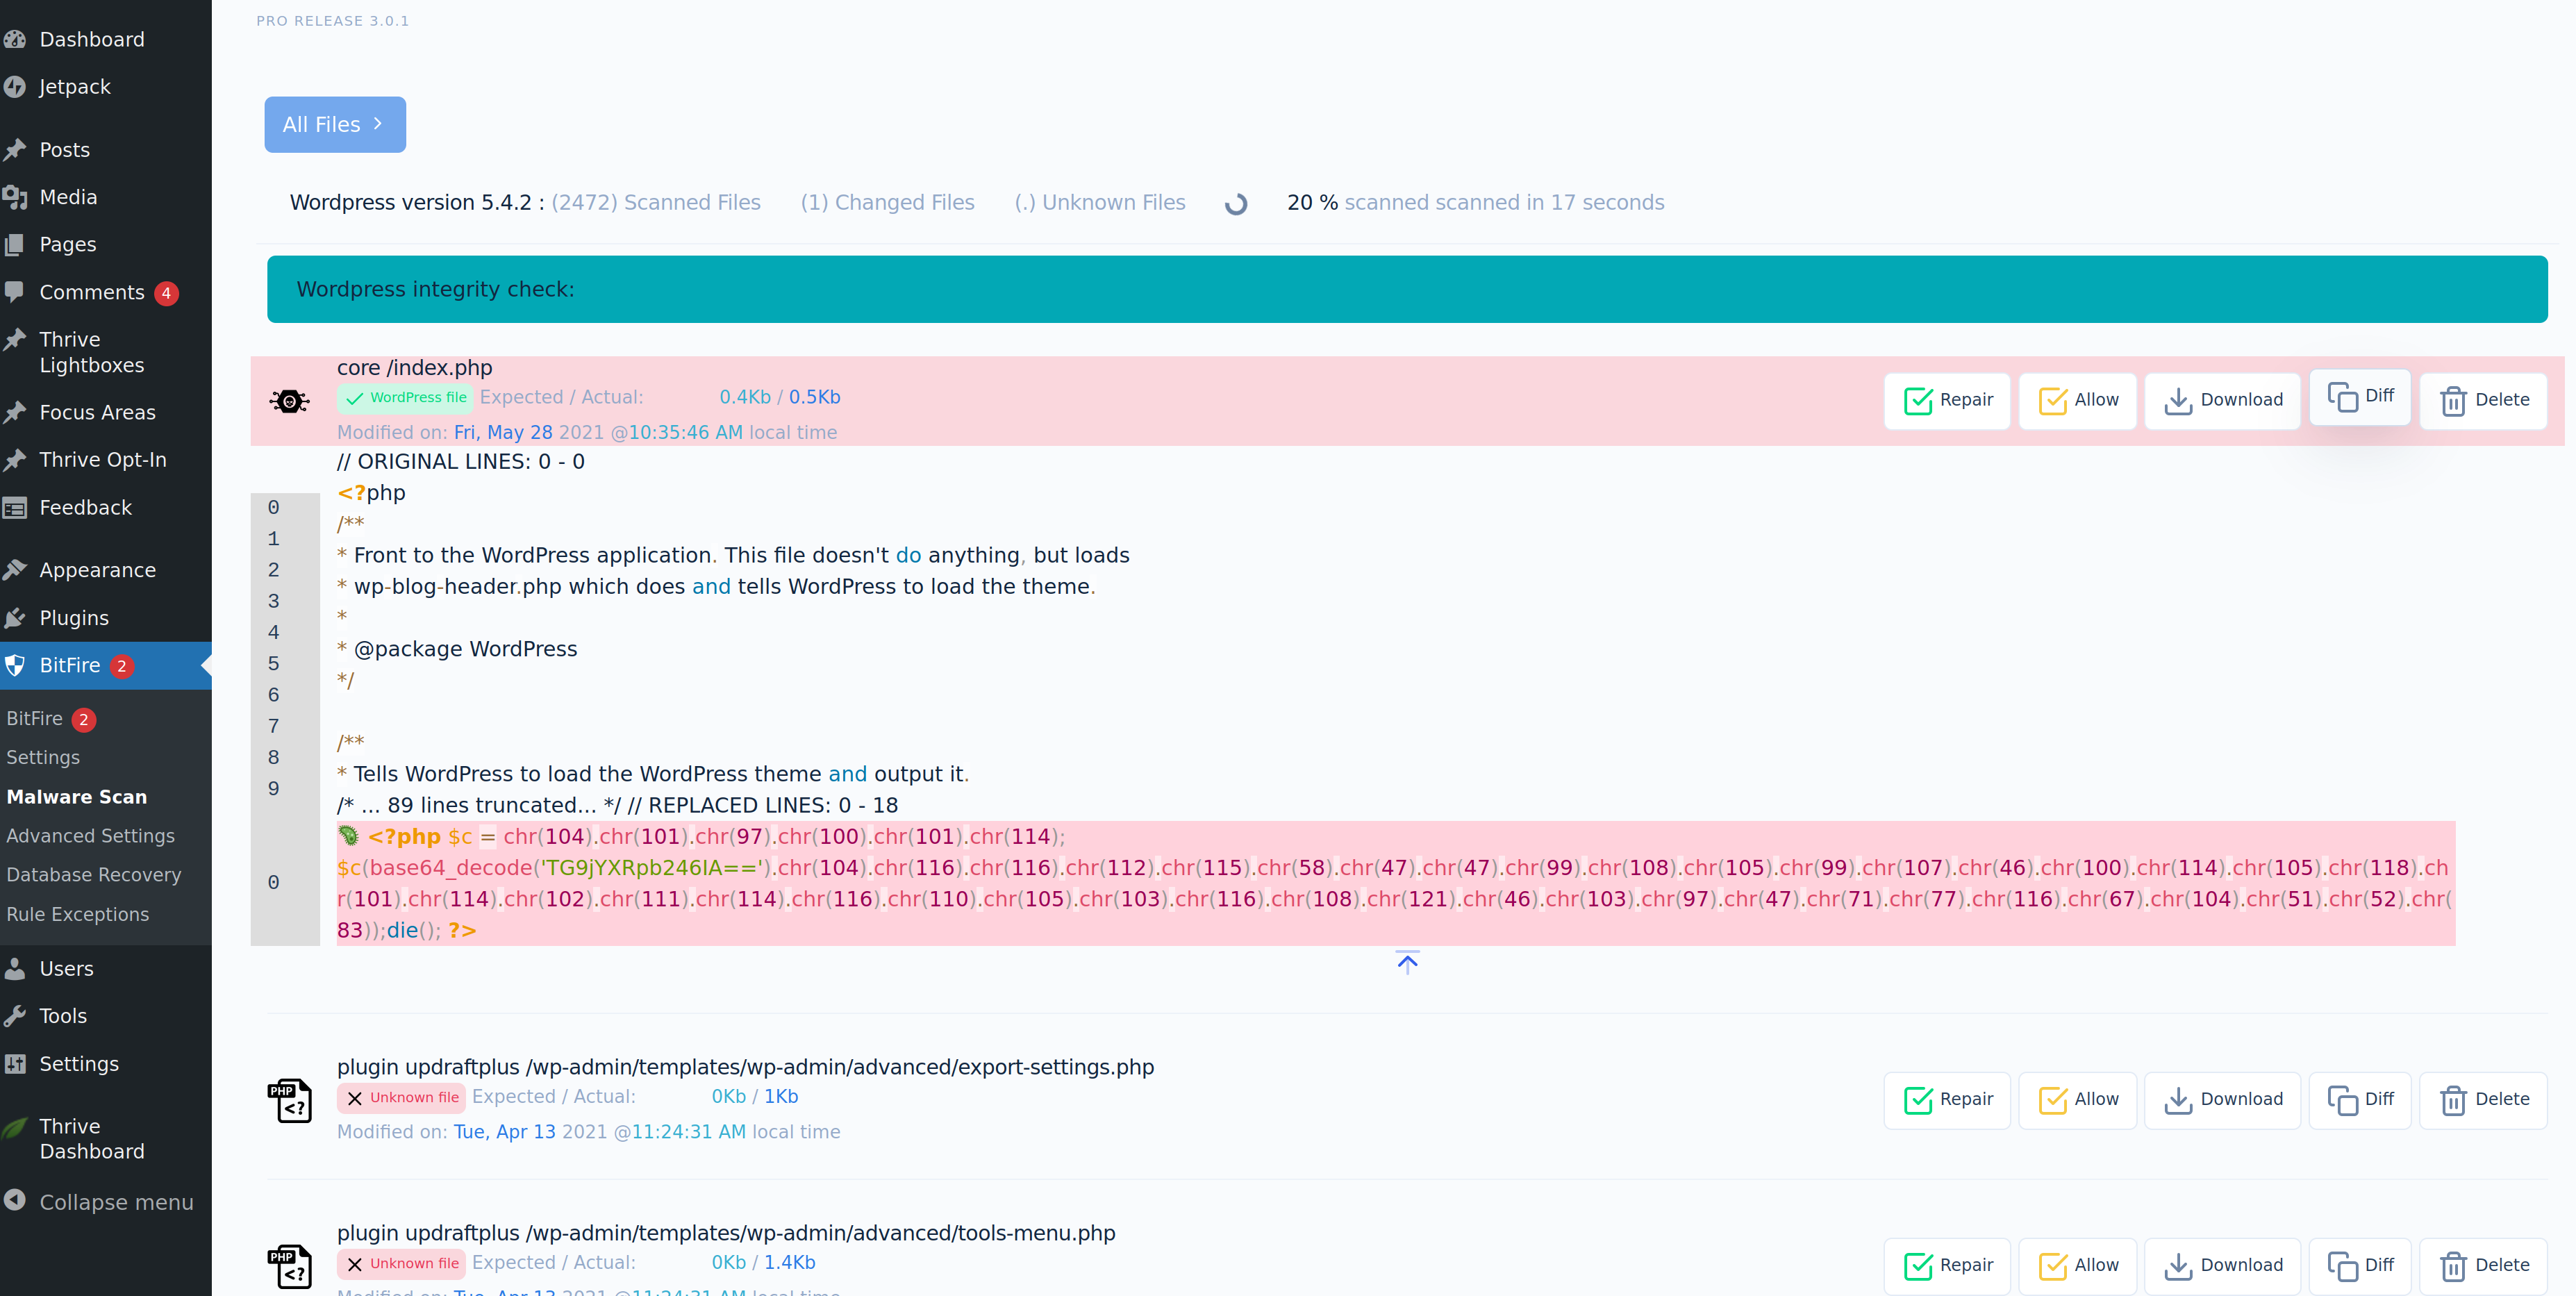Click the Wordpress integrity check teal banner
Screen dimensions: 2576x1296
(x=1406, y=289)
